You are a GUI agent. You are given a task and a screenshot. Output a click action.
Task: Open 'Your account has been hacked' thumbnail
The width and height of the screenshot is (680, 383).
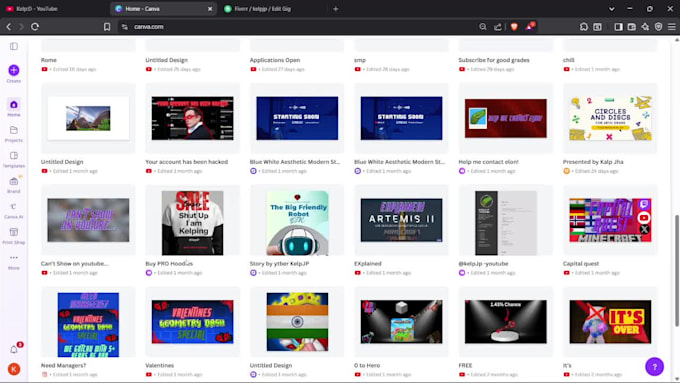tap(193, 118)
